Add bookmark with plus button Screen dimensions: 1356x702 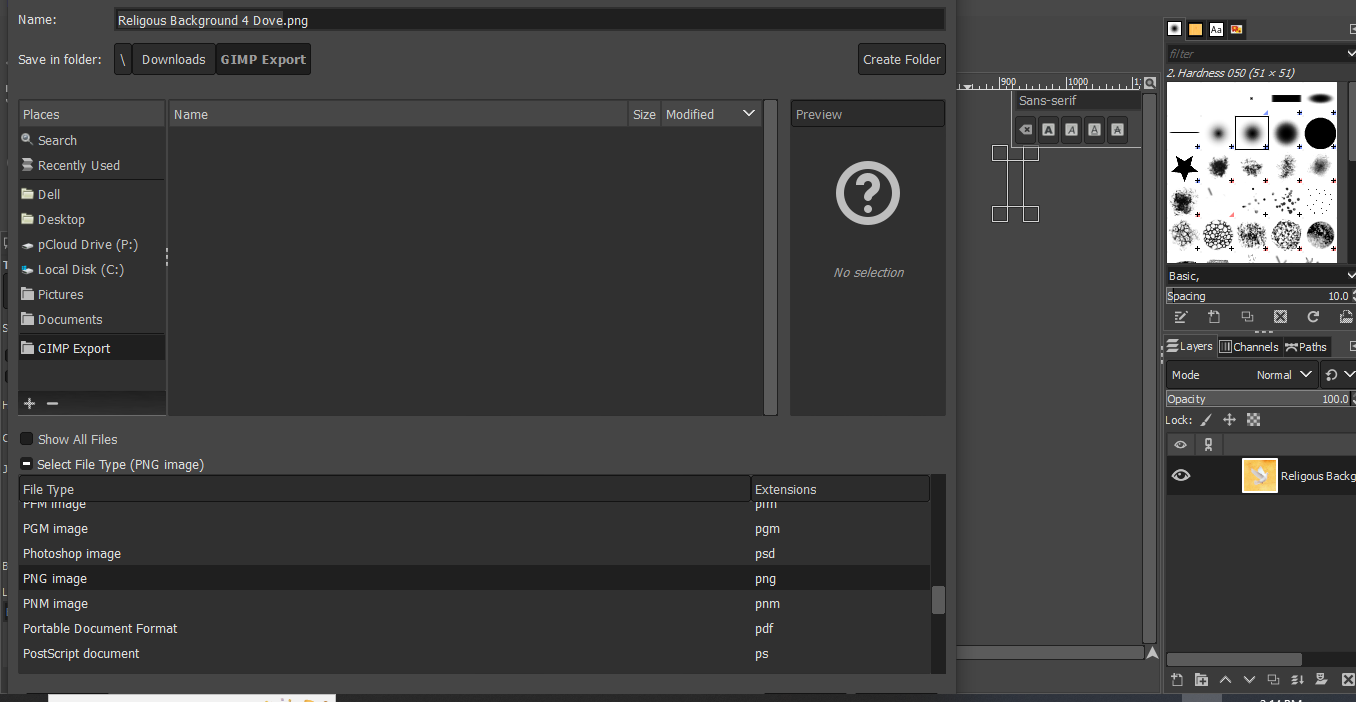(x=29, y=403)
